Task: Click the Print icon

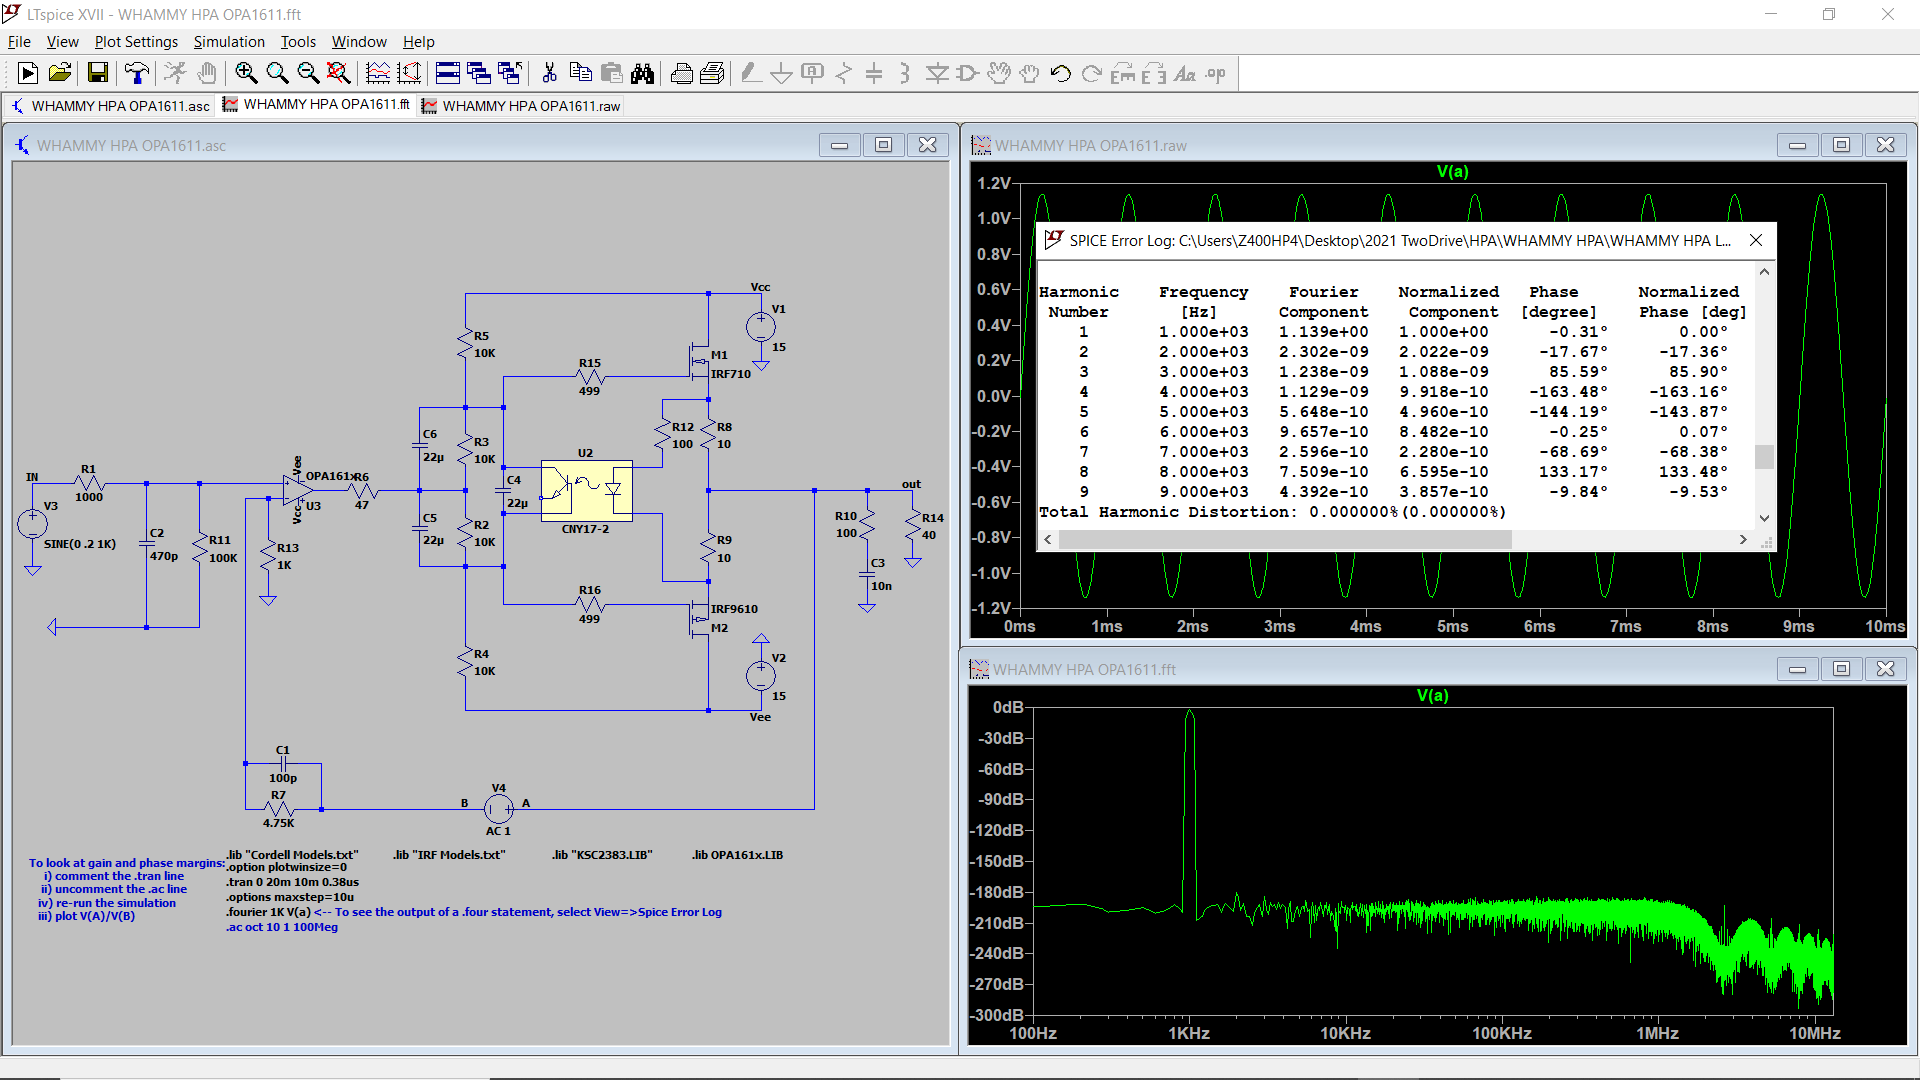Action: (x=712, y=73)
